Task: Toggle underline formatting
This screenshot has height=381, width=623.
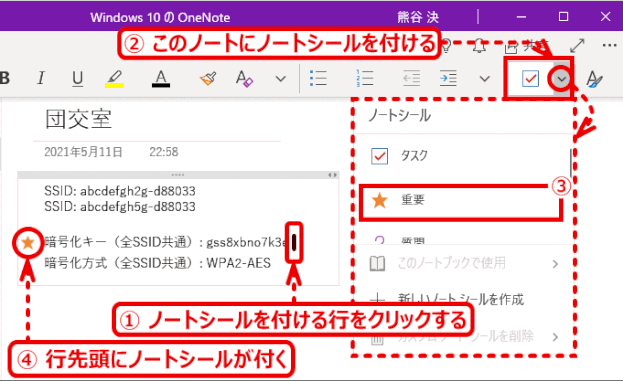Action: (x=78, y=79)
